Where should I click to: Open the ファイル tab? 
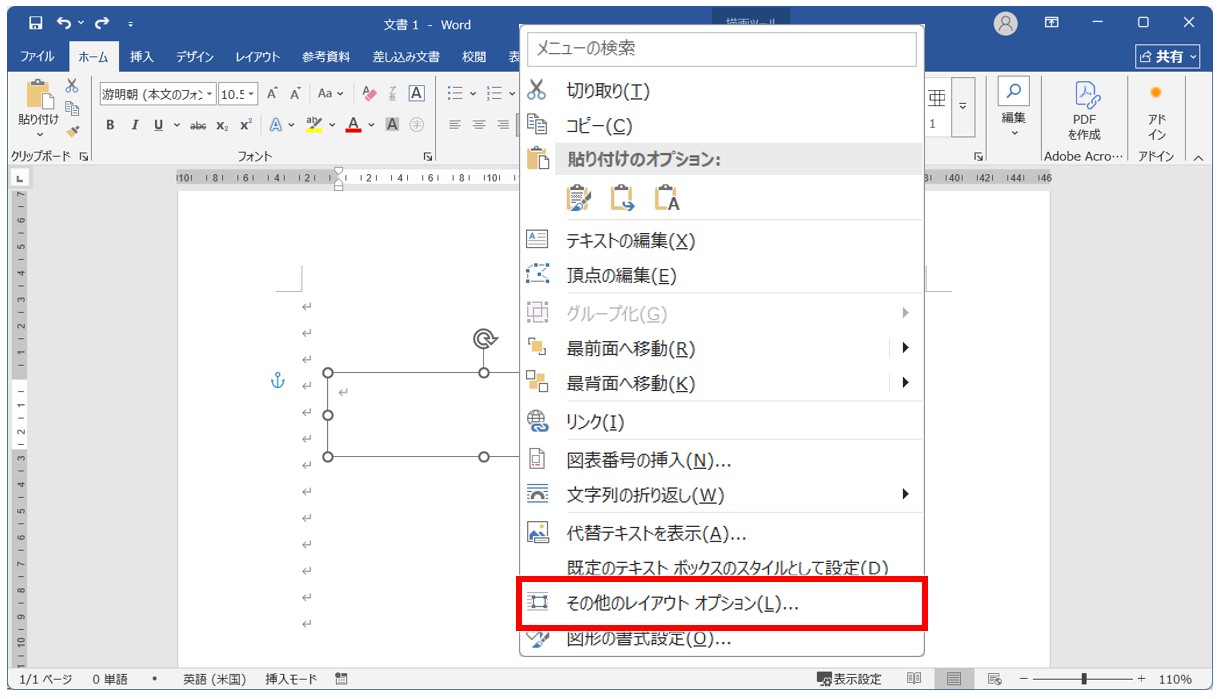37,57
